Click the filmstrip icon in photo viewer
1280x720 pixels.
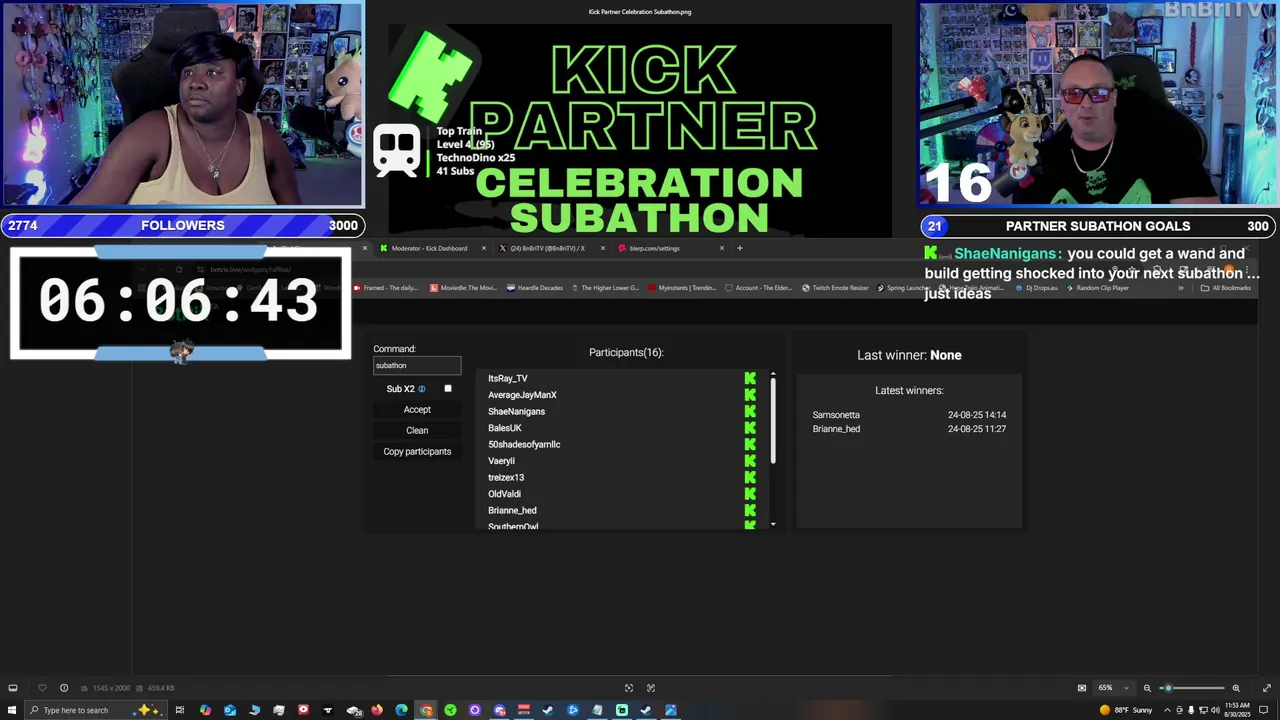[x=12, y=688]
